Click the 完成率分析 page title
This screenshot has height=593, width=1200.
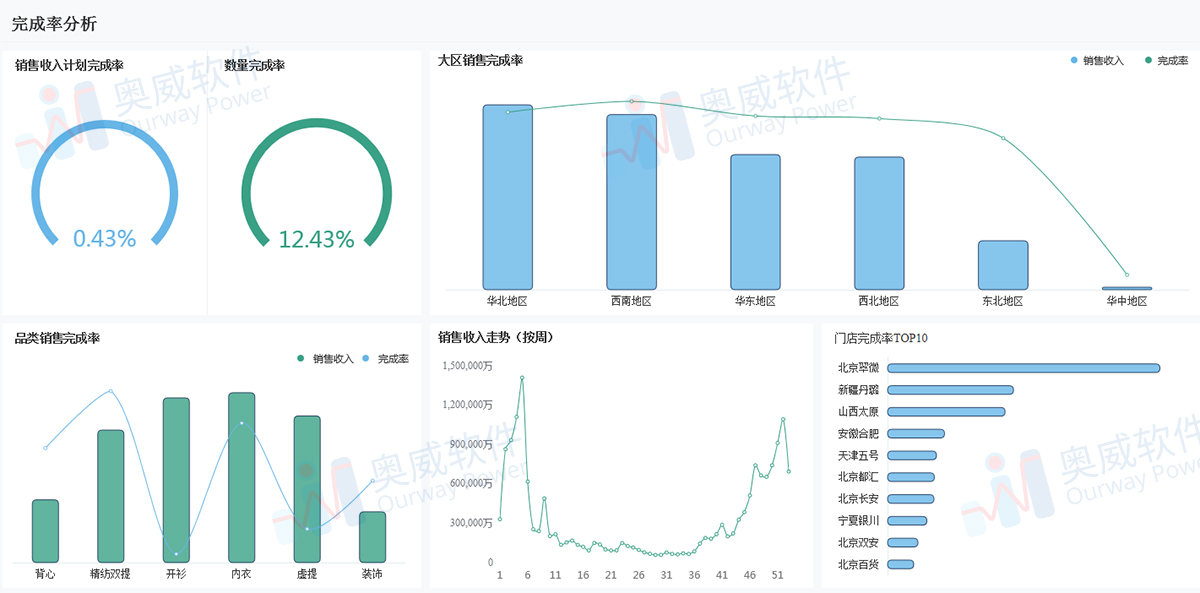[x=54, y=23]
